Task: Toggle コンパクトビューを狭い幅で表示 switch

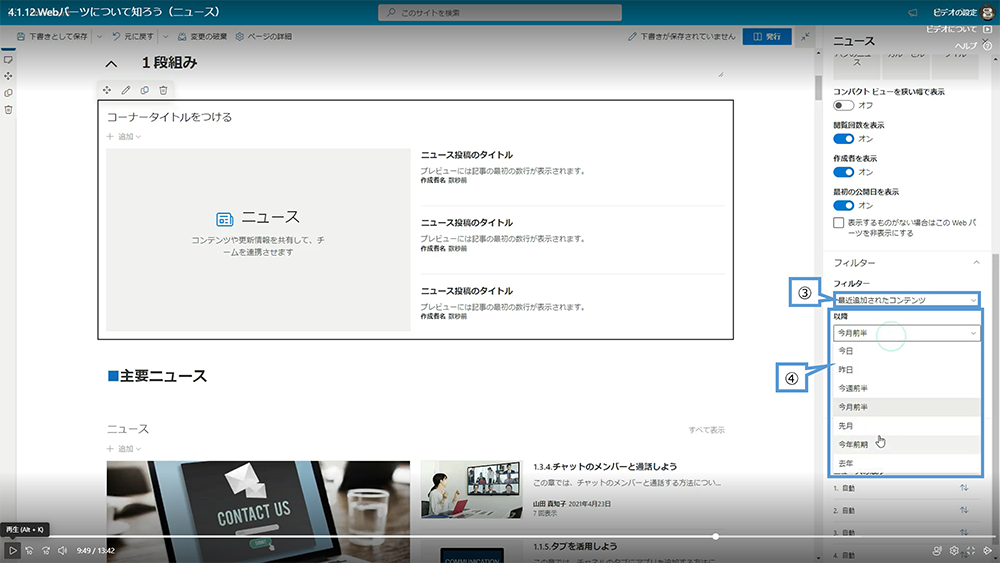Action: click(x=843, y=105)
